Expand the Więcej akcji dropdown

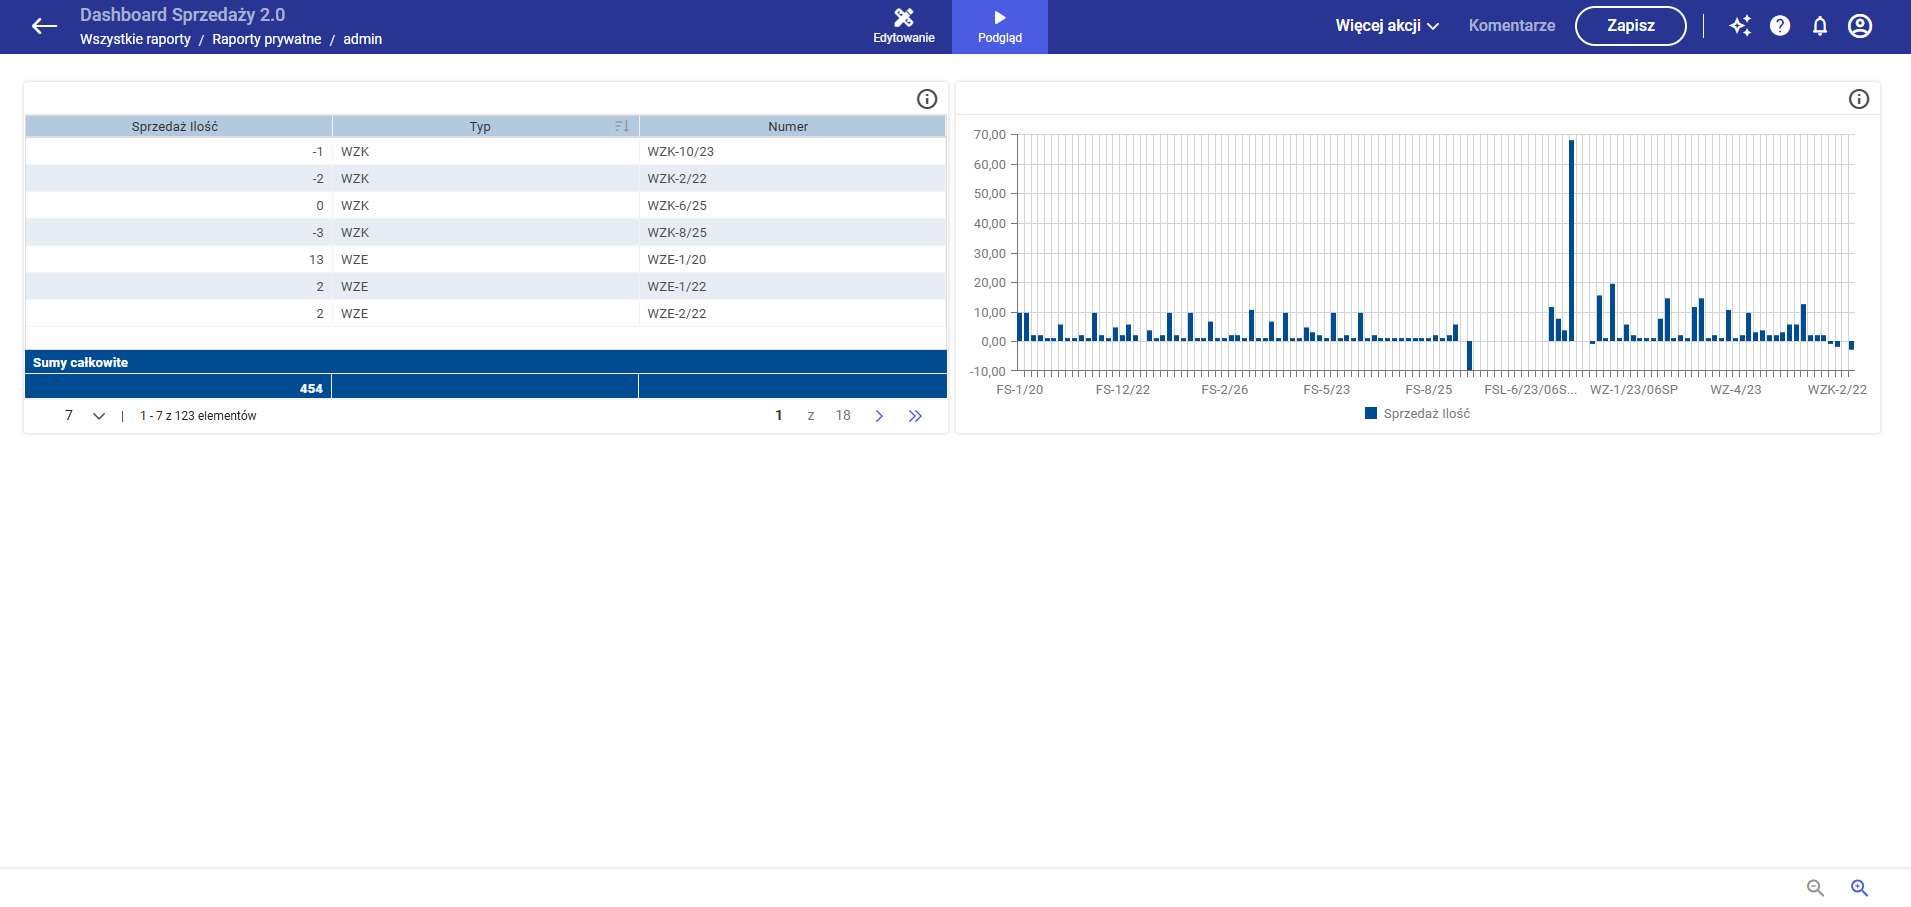tap(1387, 26)
